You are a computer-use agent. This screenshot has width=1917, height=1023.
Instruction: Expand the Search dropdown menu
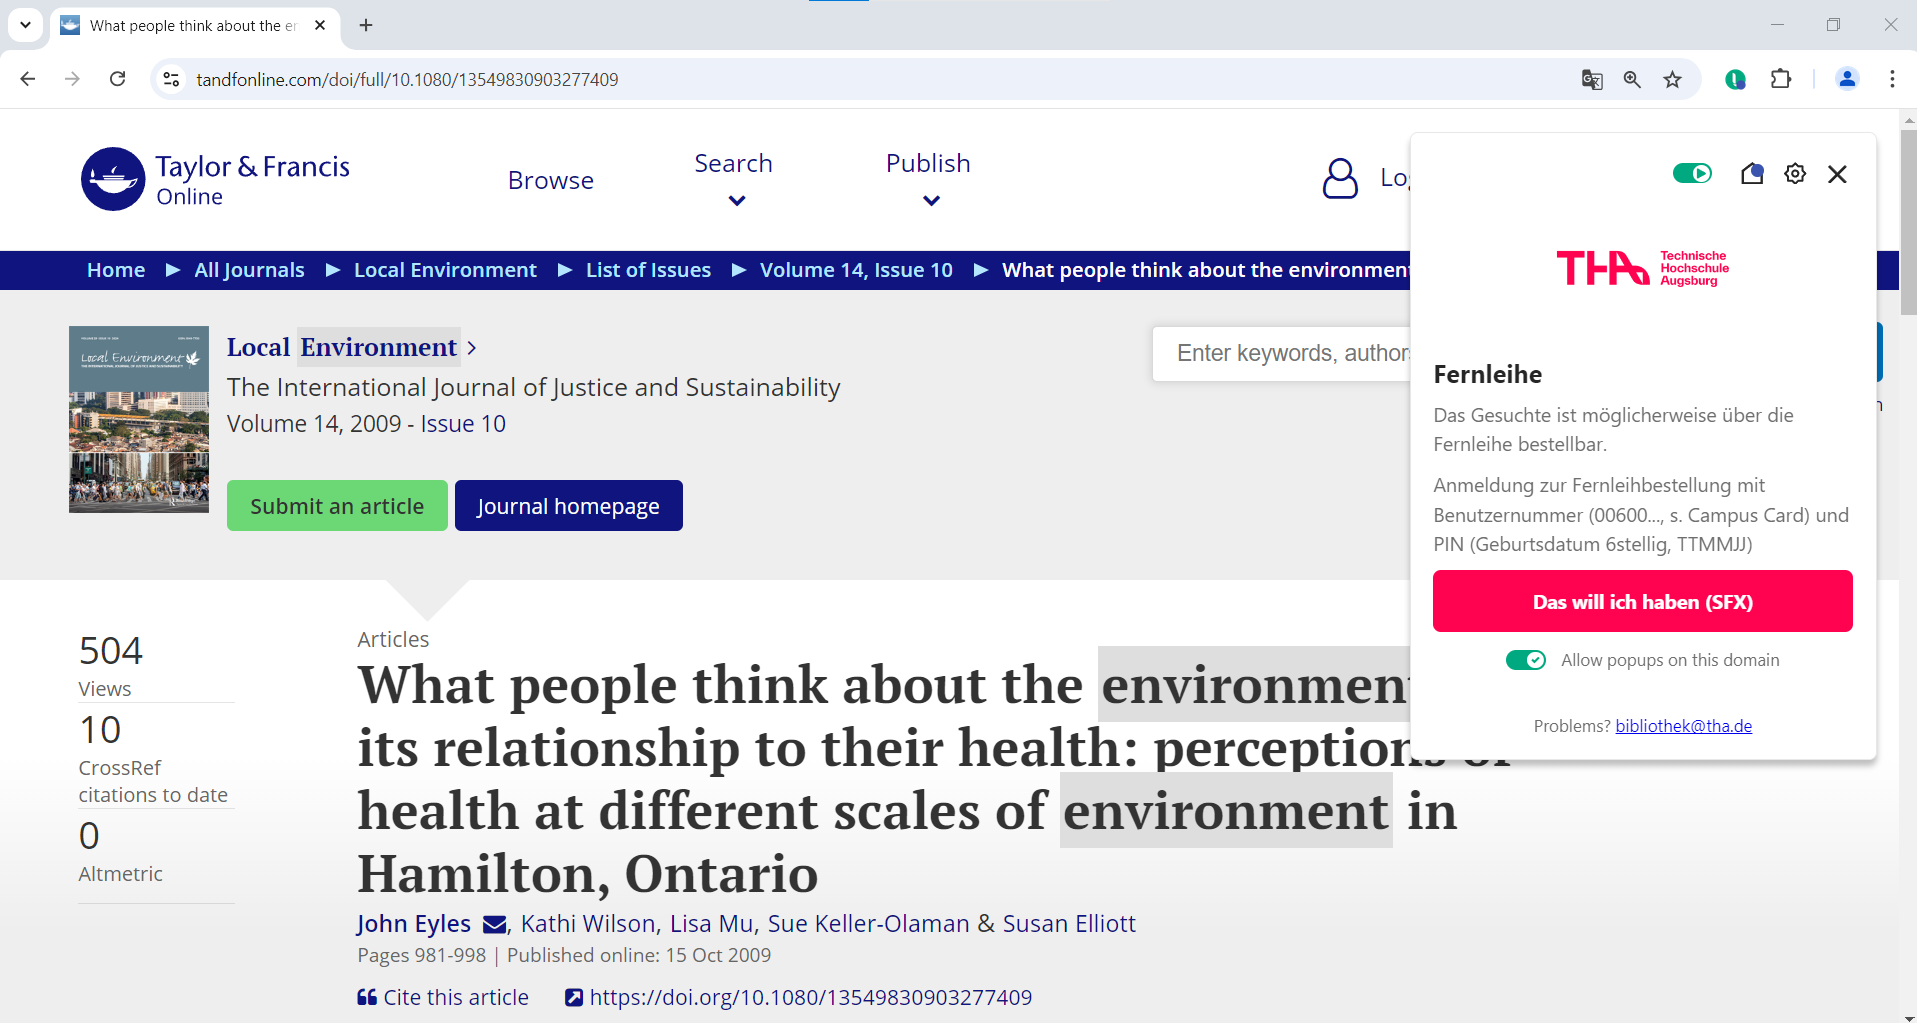[734, 178]
